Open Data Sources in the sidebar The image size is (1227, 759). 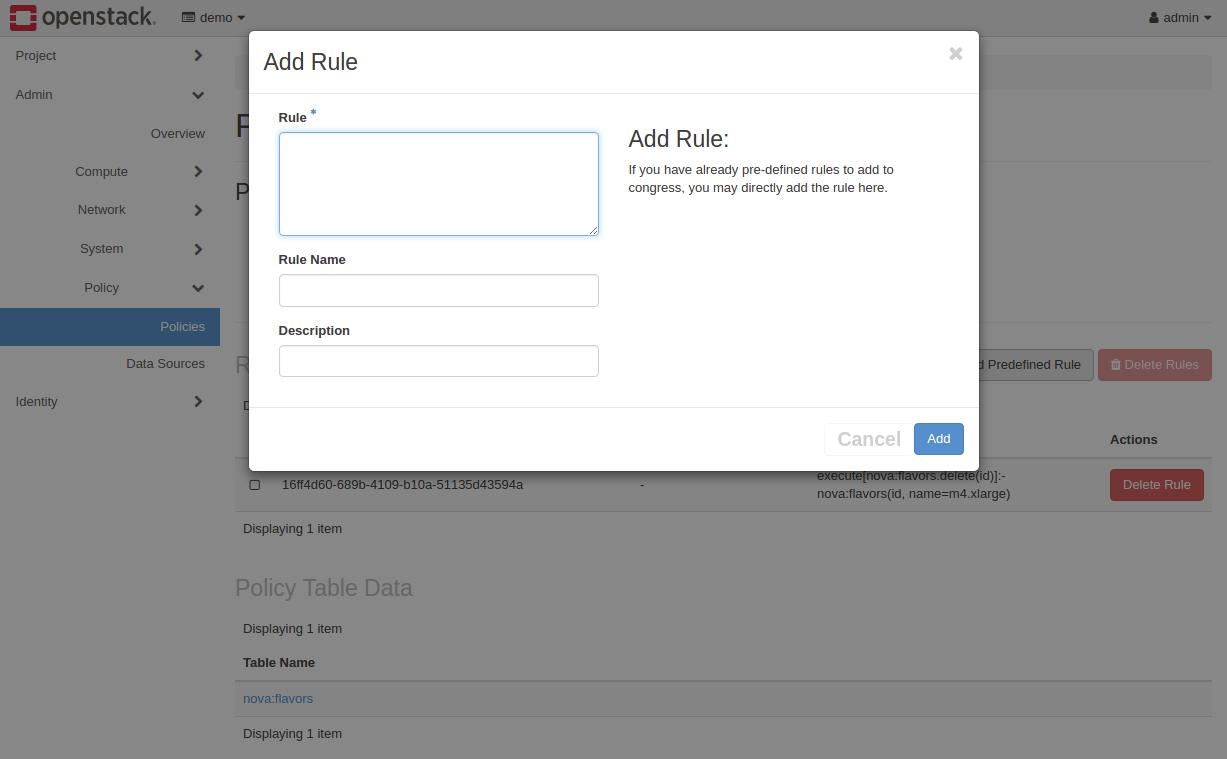[165, 364]
